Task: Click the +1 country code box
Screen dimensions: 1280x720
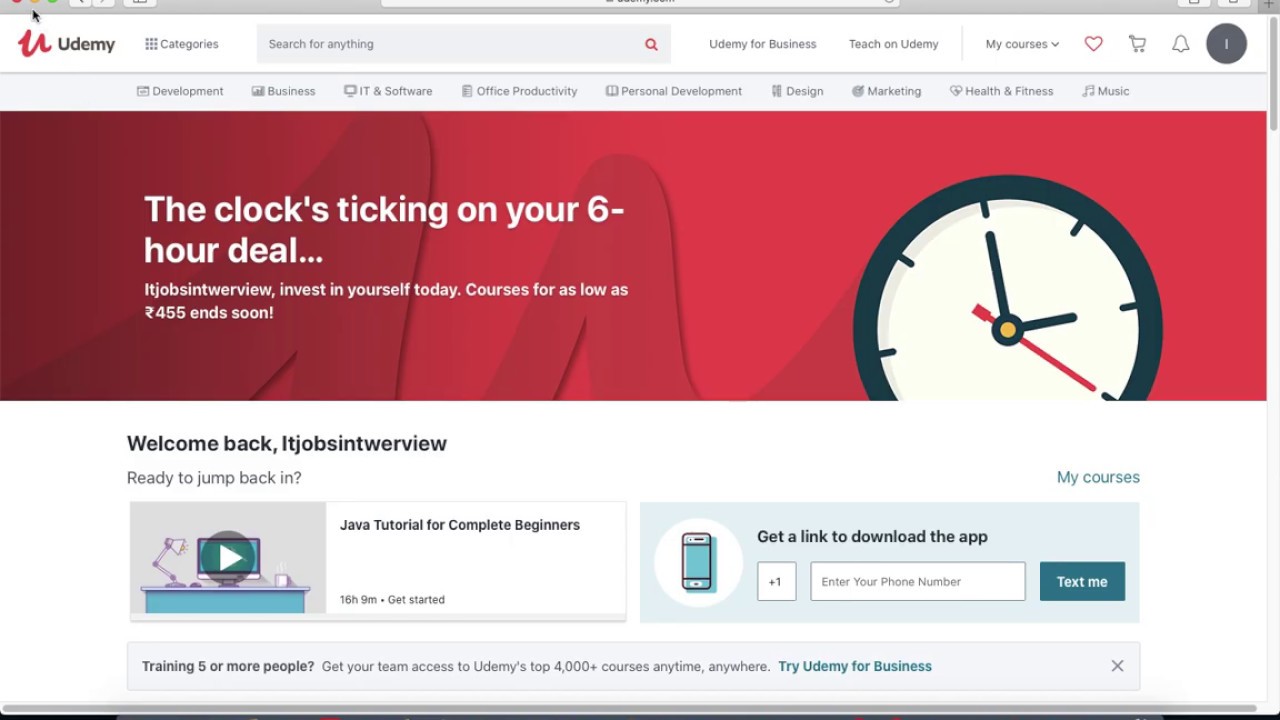Action: (776, 581)
